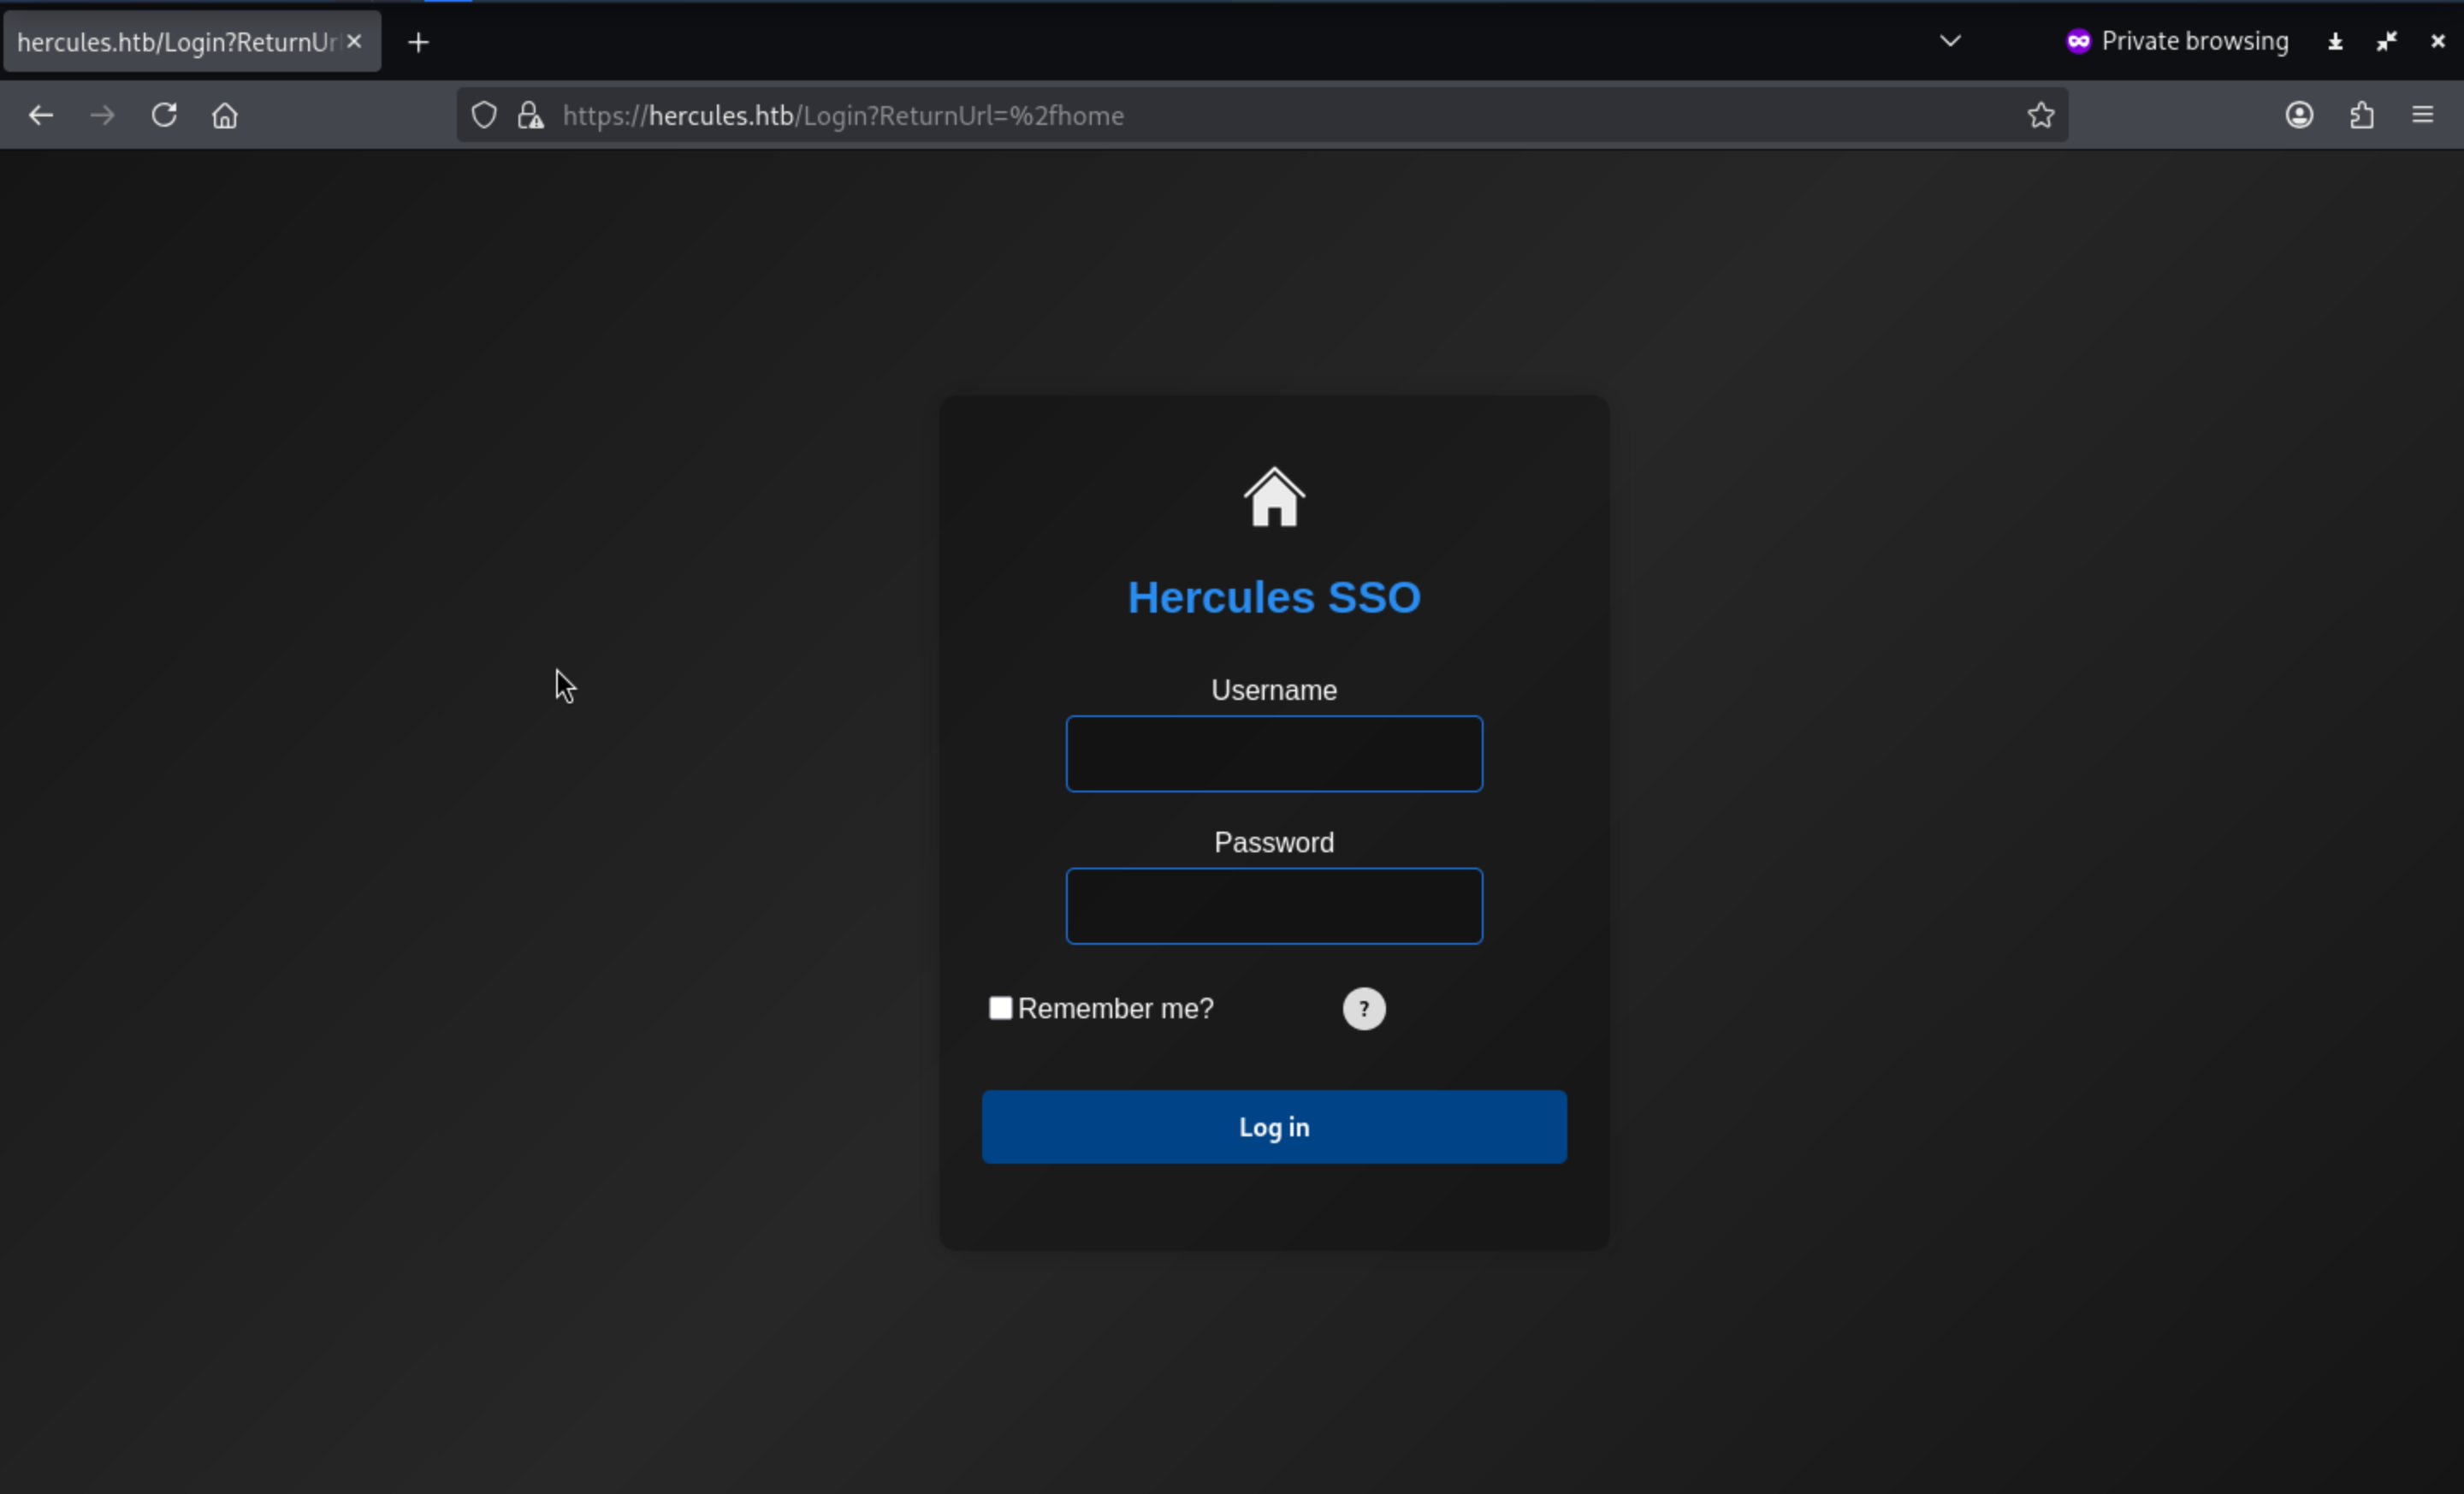This screenshot has height=1494, width=2464.
Task: Click the white house logo icon
Action: pos(1273,497)
